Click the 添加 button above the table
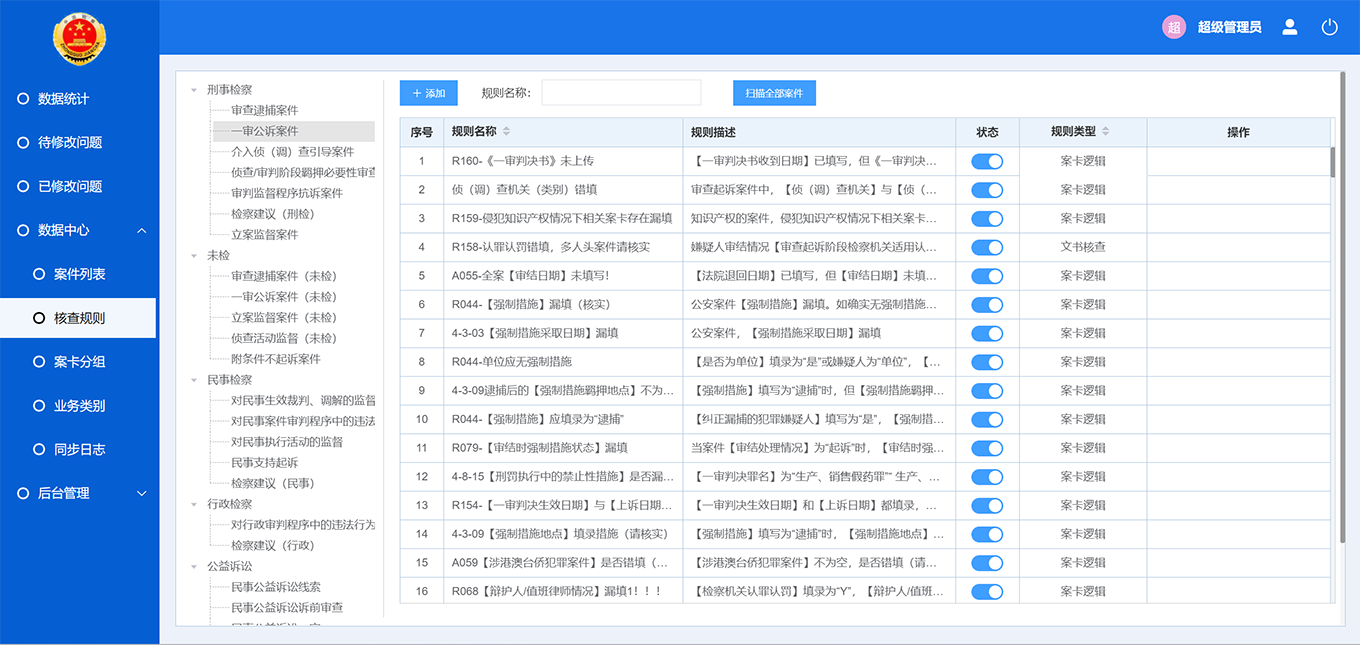Screen dimensions: 1360x645 point(428,92)
